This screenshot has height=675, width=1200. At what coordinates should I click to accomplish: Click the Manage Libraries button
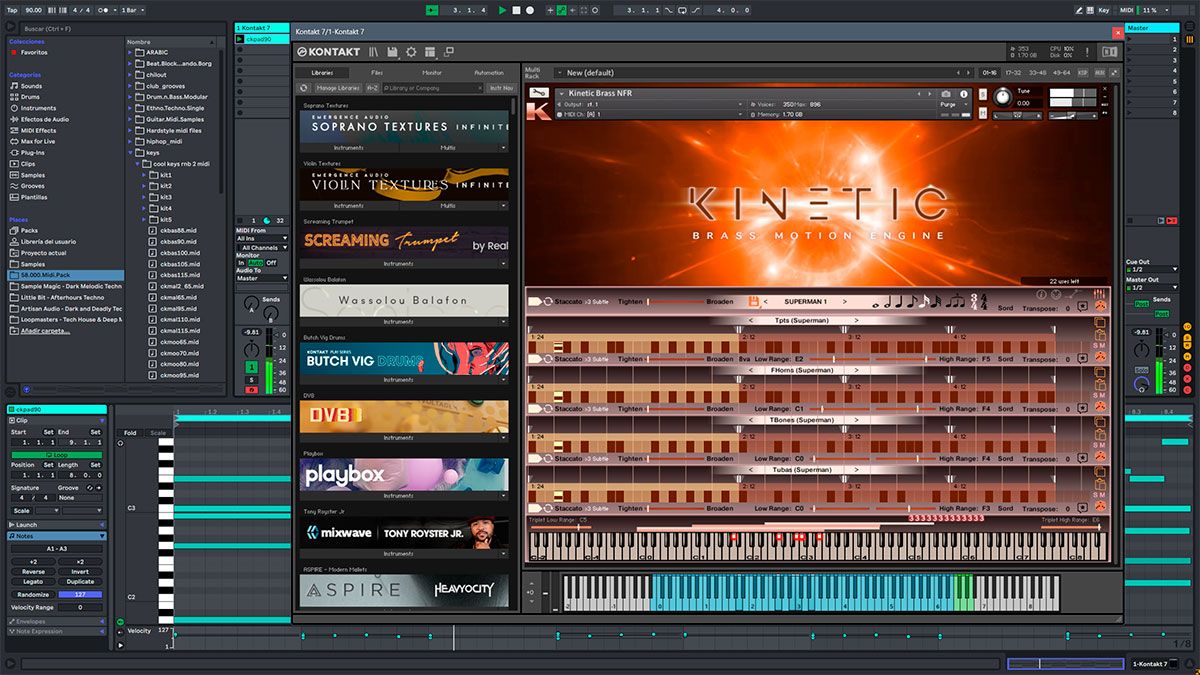coord(337,88)
